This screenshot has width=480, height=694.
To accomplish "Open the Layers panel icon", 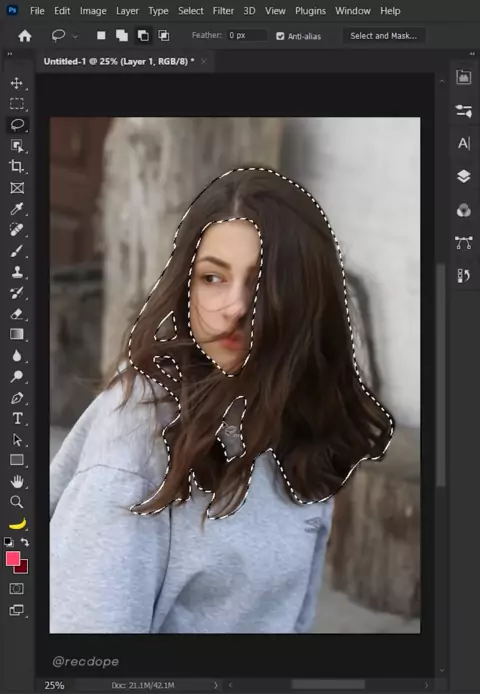I will pyautogui.click(x=463, y=176).
